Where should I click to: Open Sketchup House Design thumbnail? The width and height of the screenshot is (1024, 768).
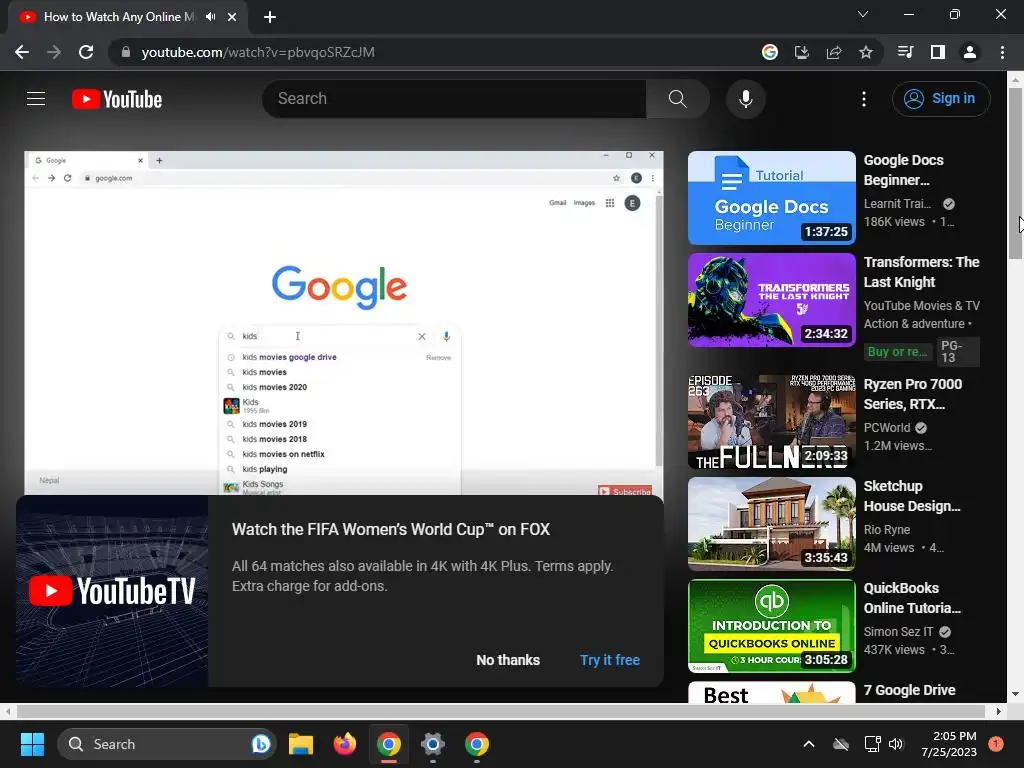tap(771, 524)
